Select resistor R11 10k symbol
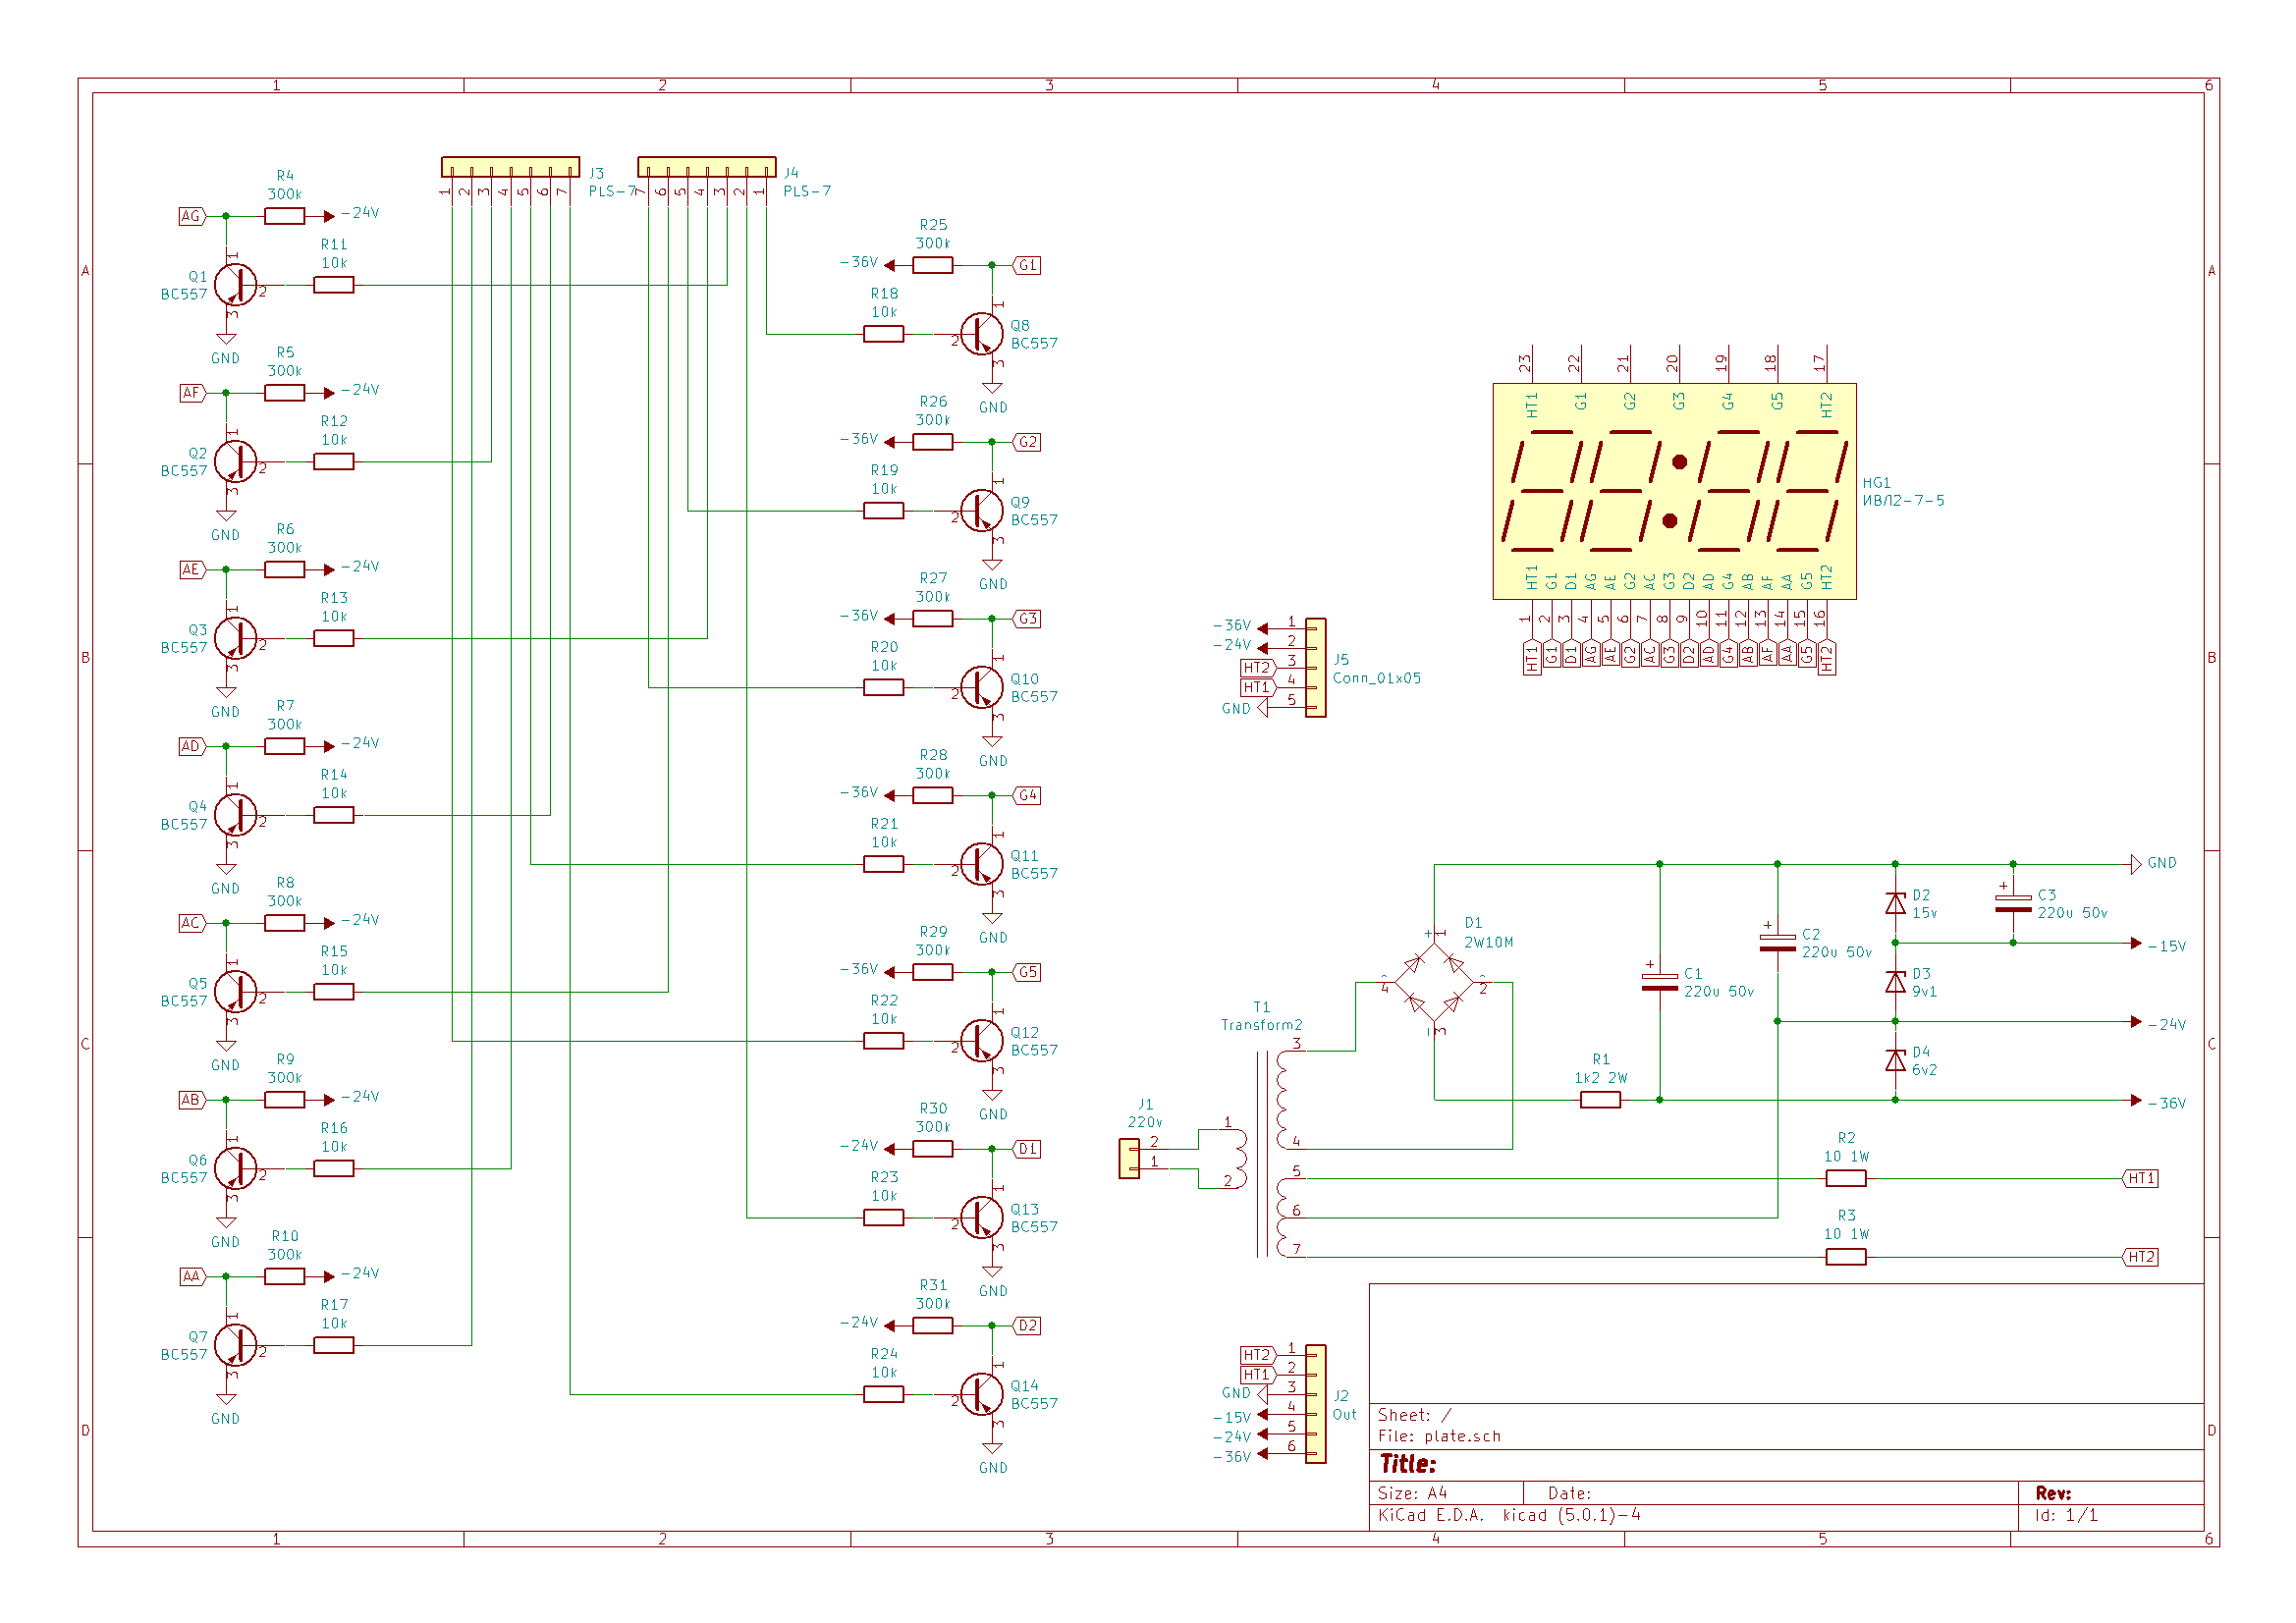The width and height of the screenshot is (2296, 1623). pyautogui.click(x=334, y=285)
